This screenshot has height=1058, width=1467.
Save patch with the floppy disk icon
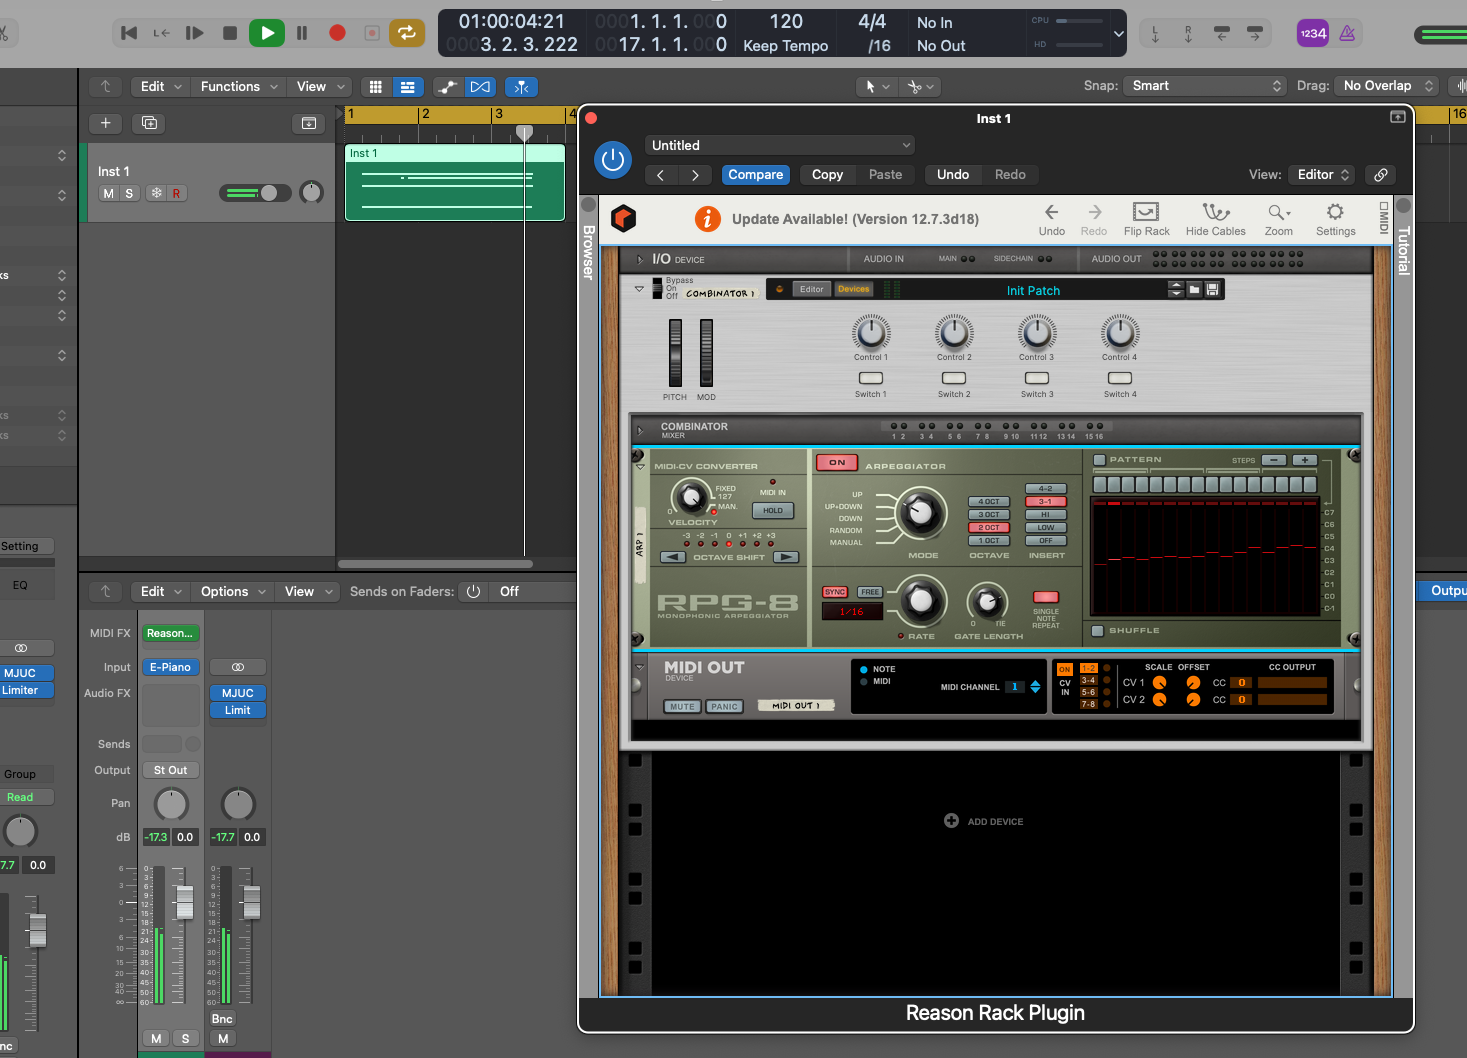1213,290
